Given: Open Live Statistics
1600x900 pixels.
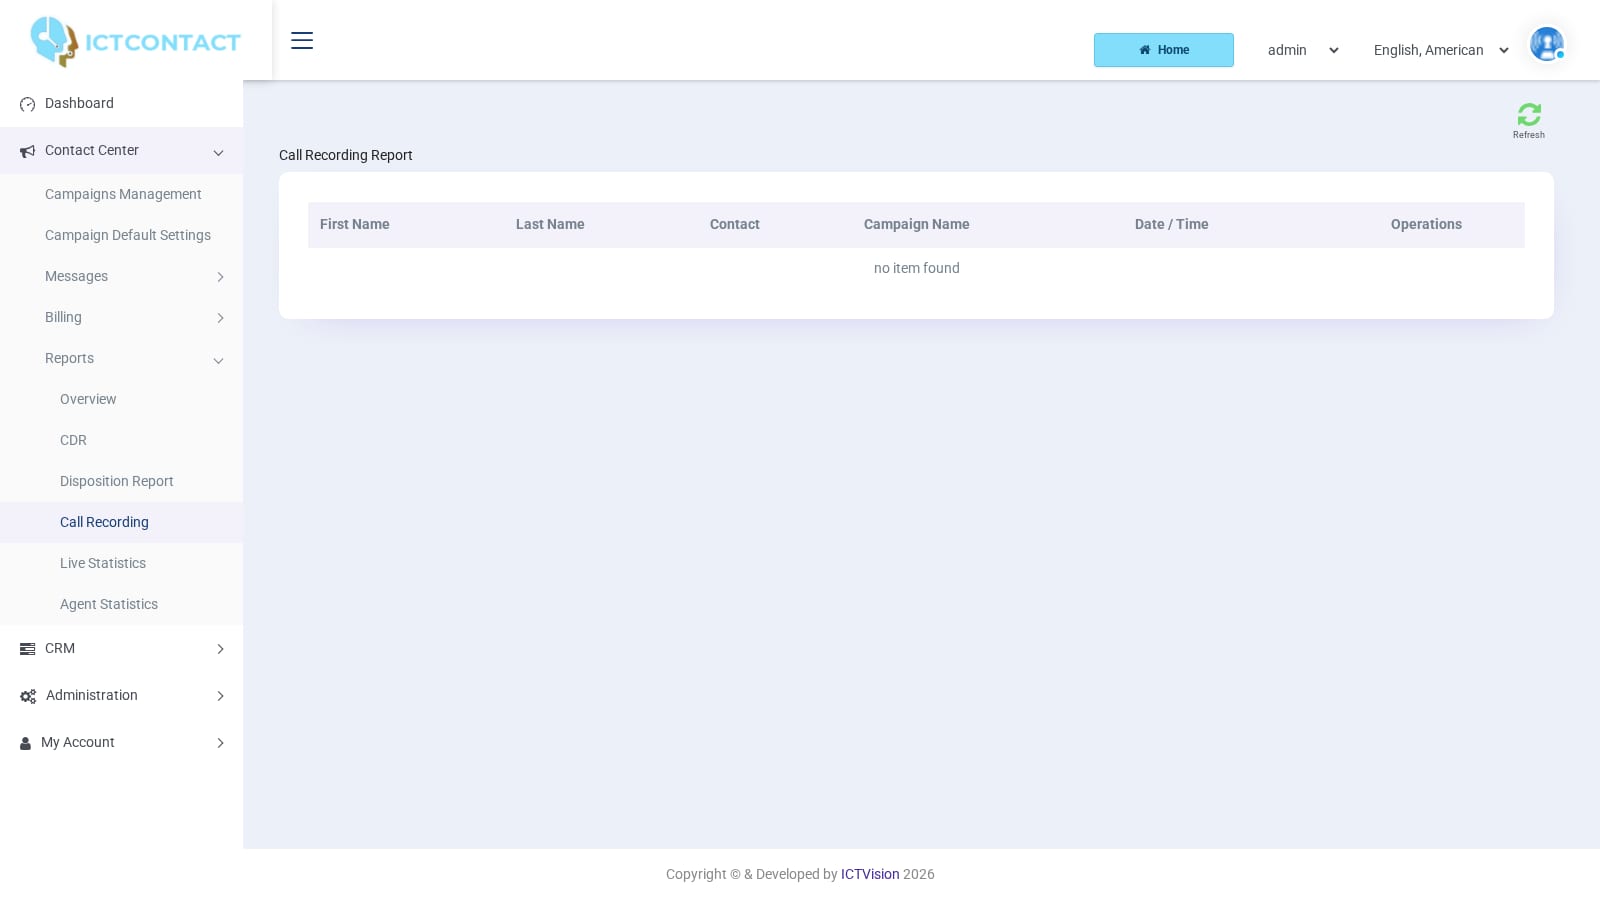Looking at the screenshot, I should 121,563.
